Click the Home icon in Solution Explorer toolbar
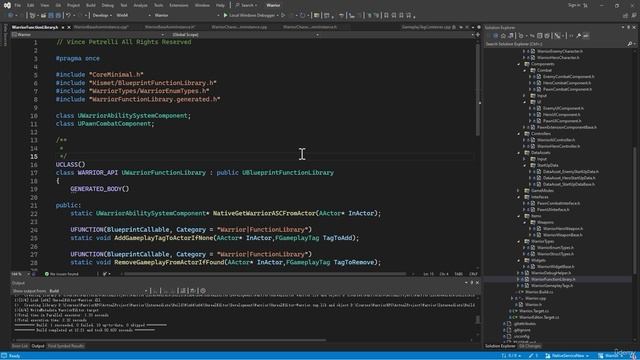640x360 pixels. click(x=503, y=36)
